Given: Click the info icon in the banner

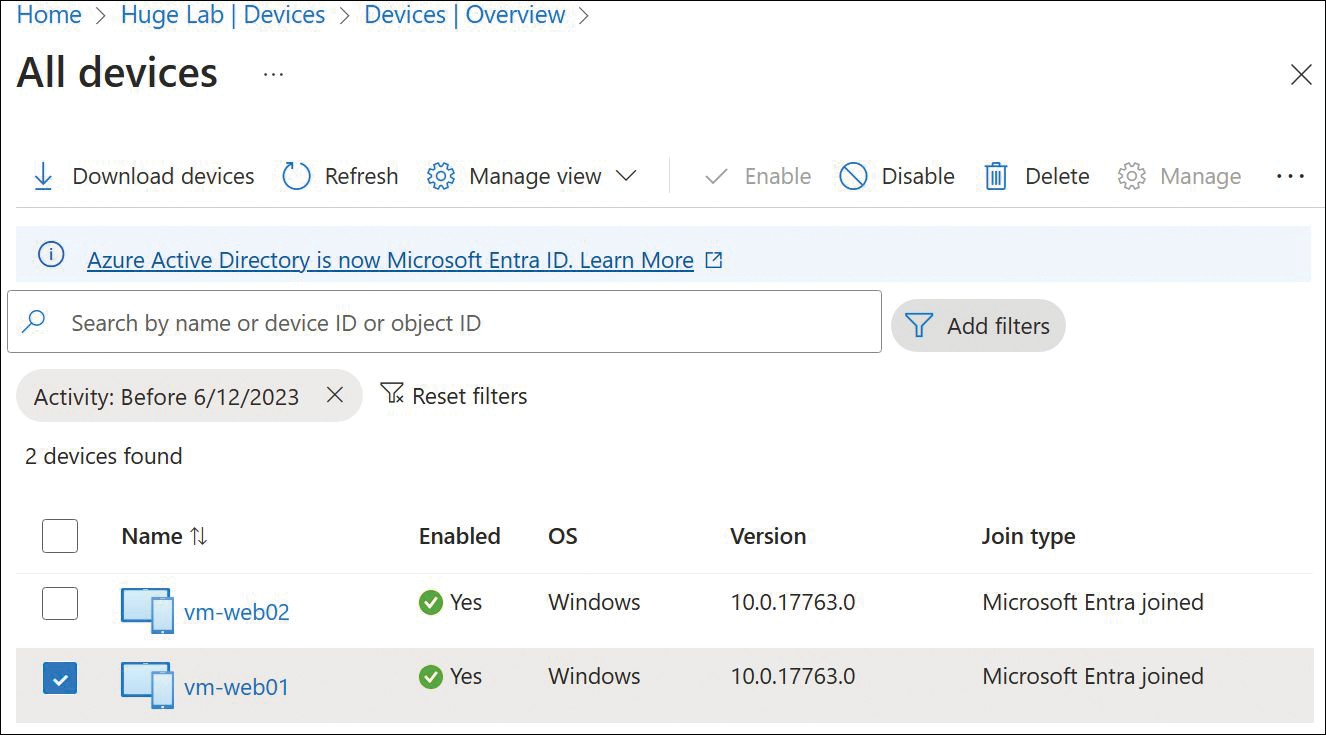Looking at the screenshot, I should 51,255.
